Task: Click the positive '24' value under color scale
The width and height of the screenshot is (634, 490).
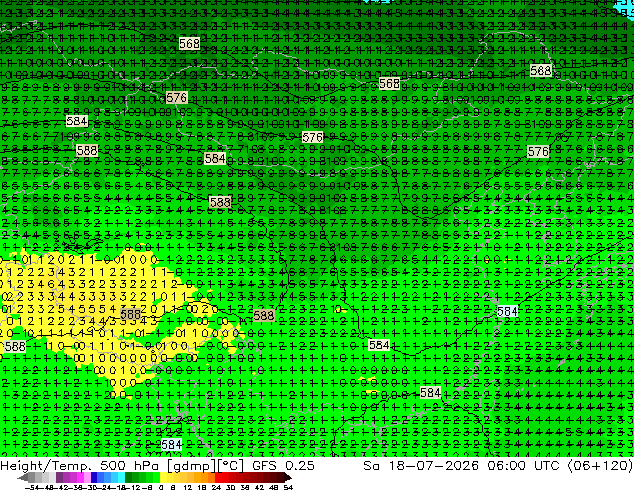Action: tap(216, 487)
